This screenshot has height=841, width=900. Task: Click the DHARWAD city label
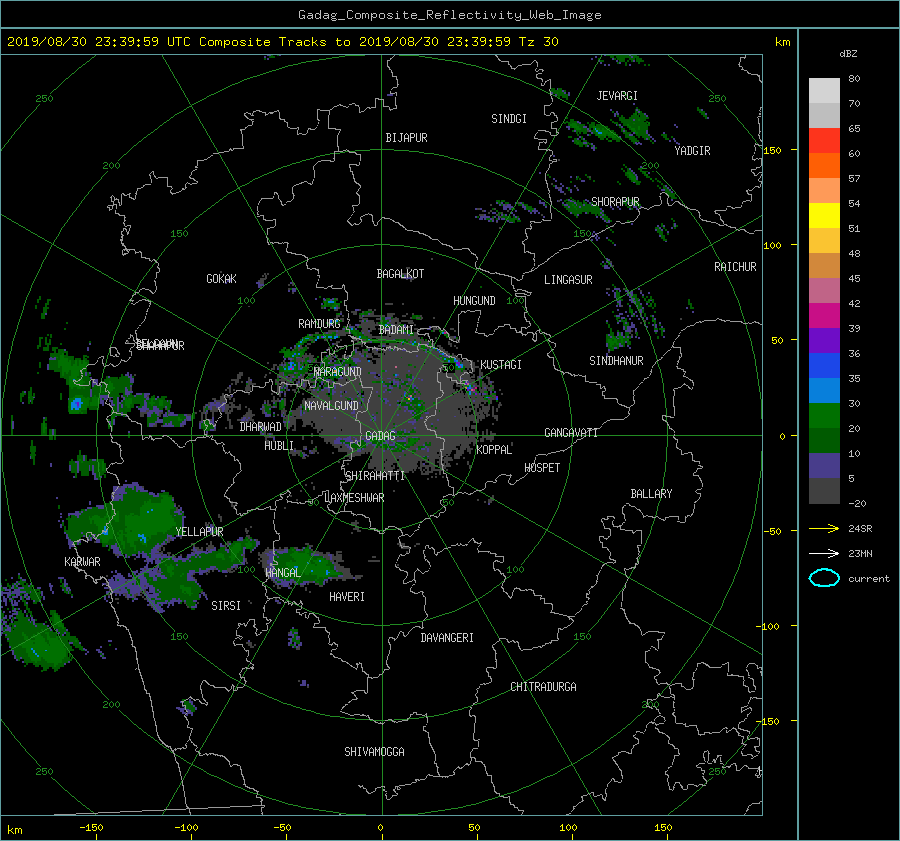(261, 427)
